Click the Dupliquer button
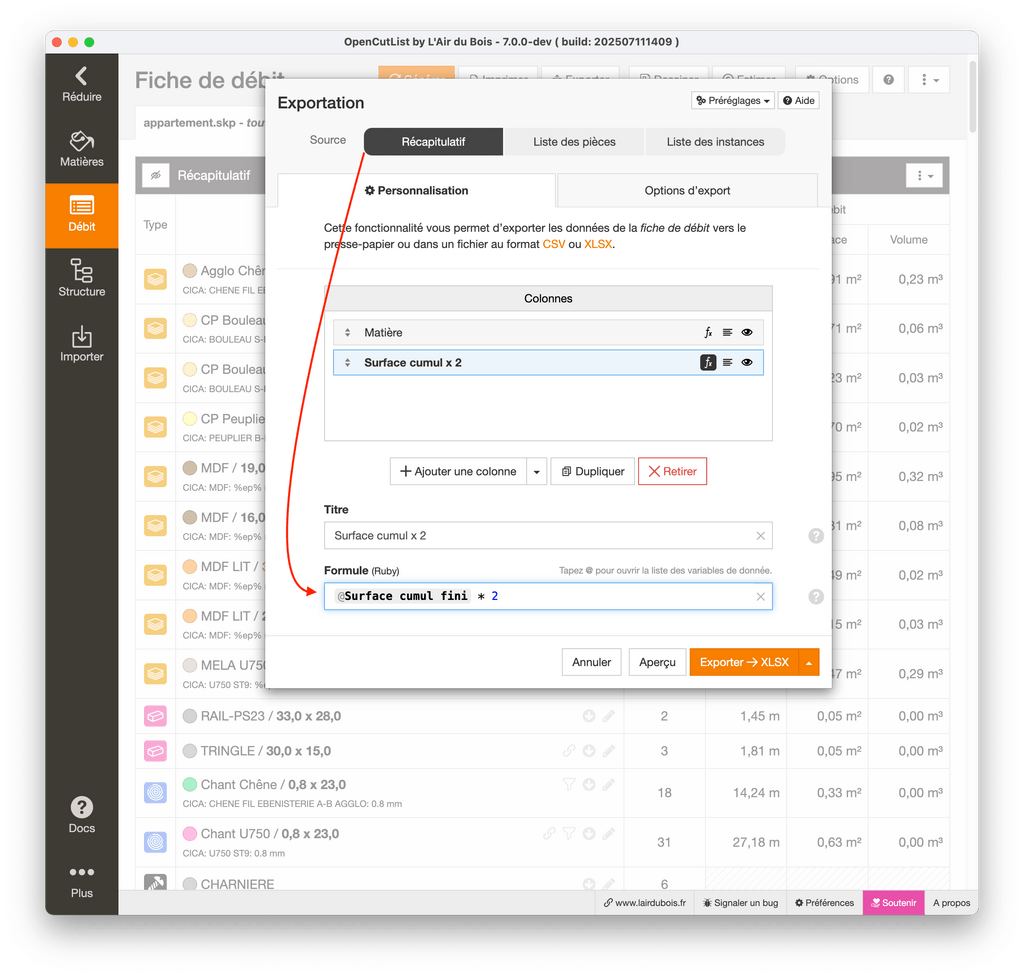 pos(593,472)
